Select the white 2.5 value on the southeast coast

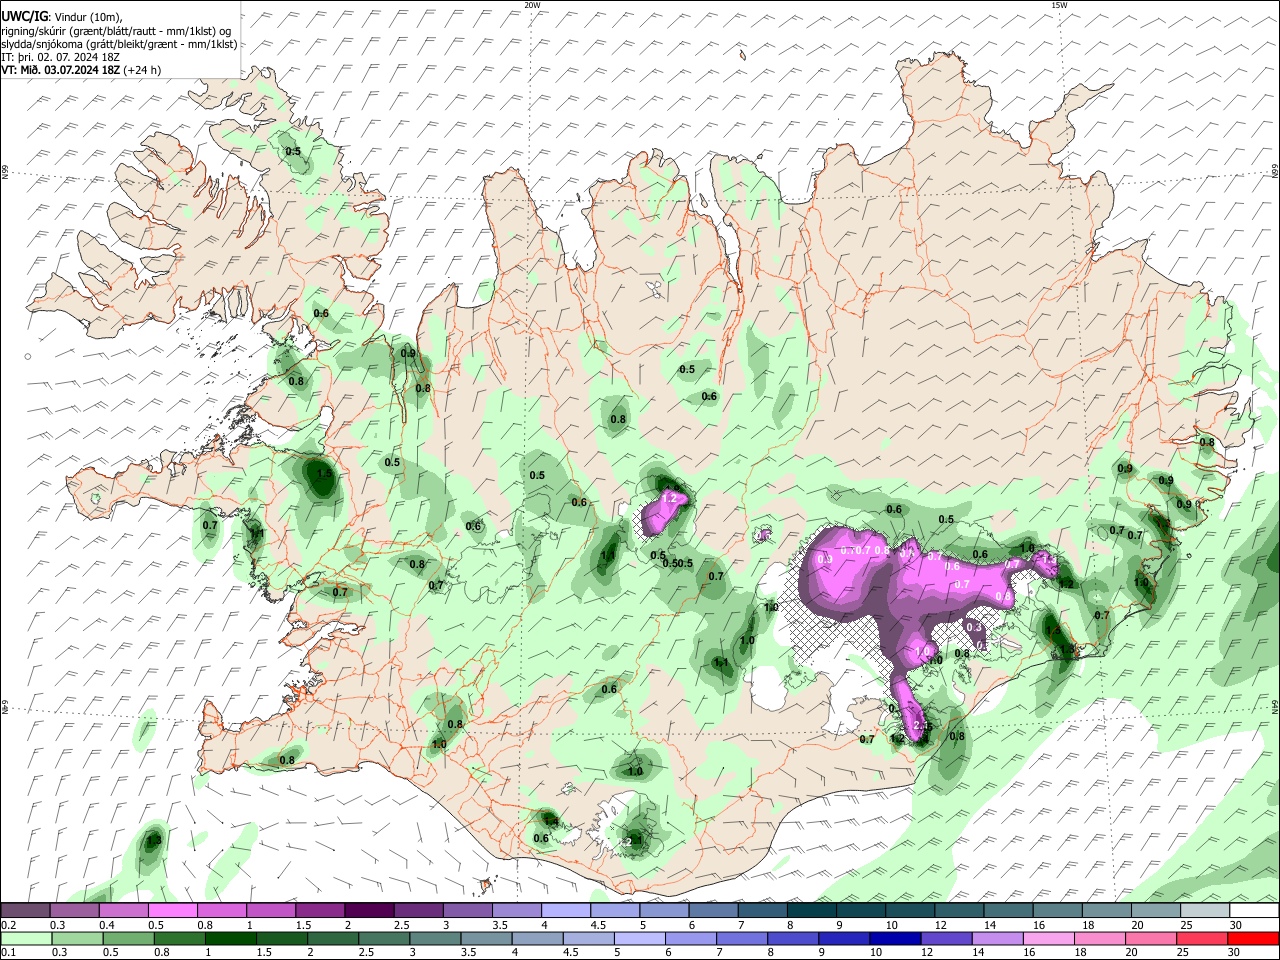point(922,726)
